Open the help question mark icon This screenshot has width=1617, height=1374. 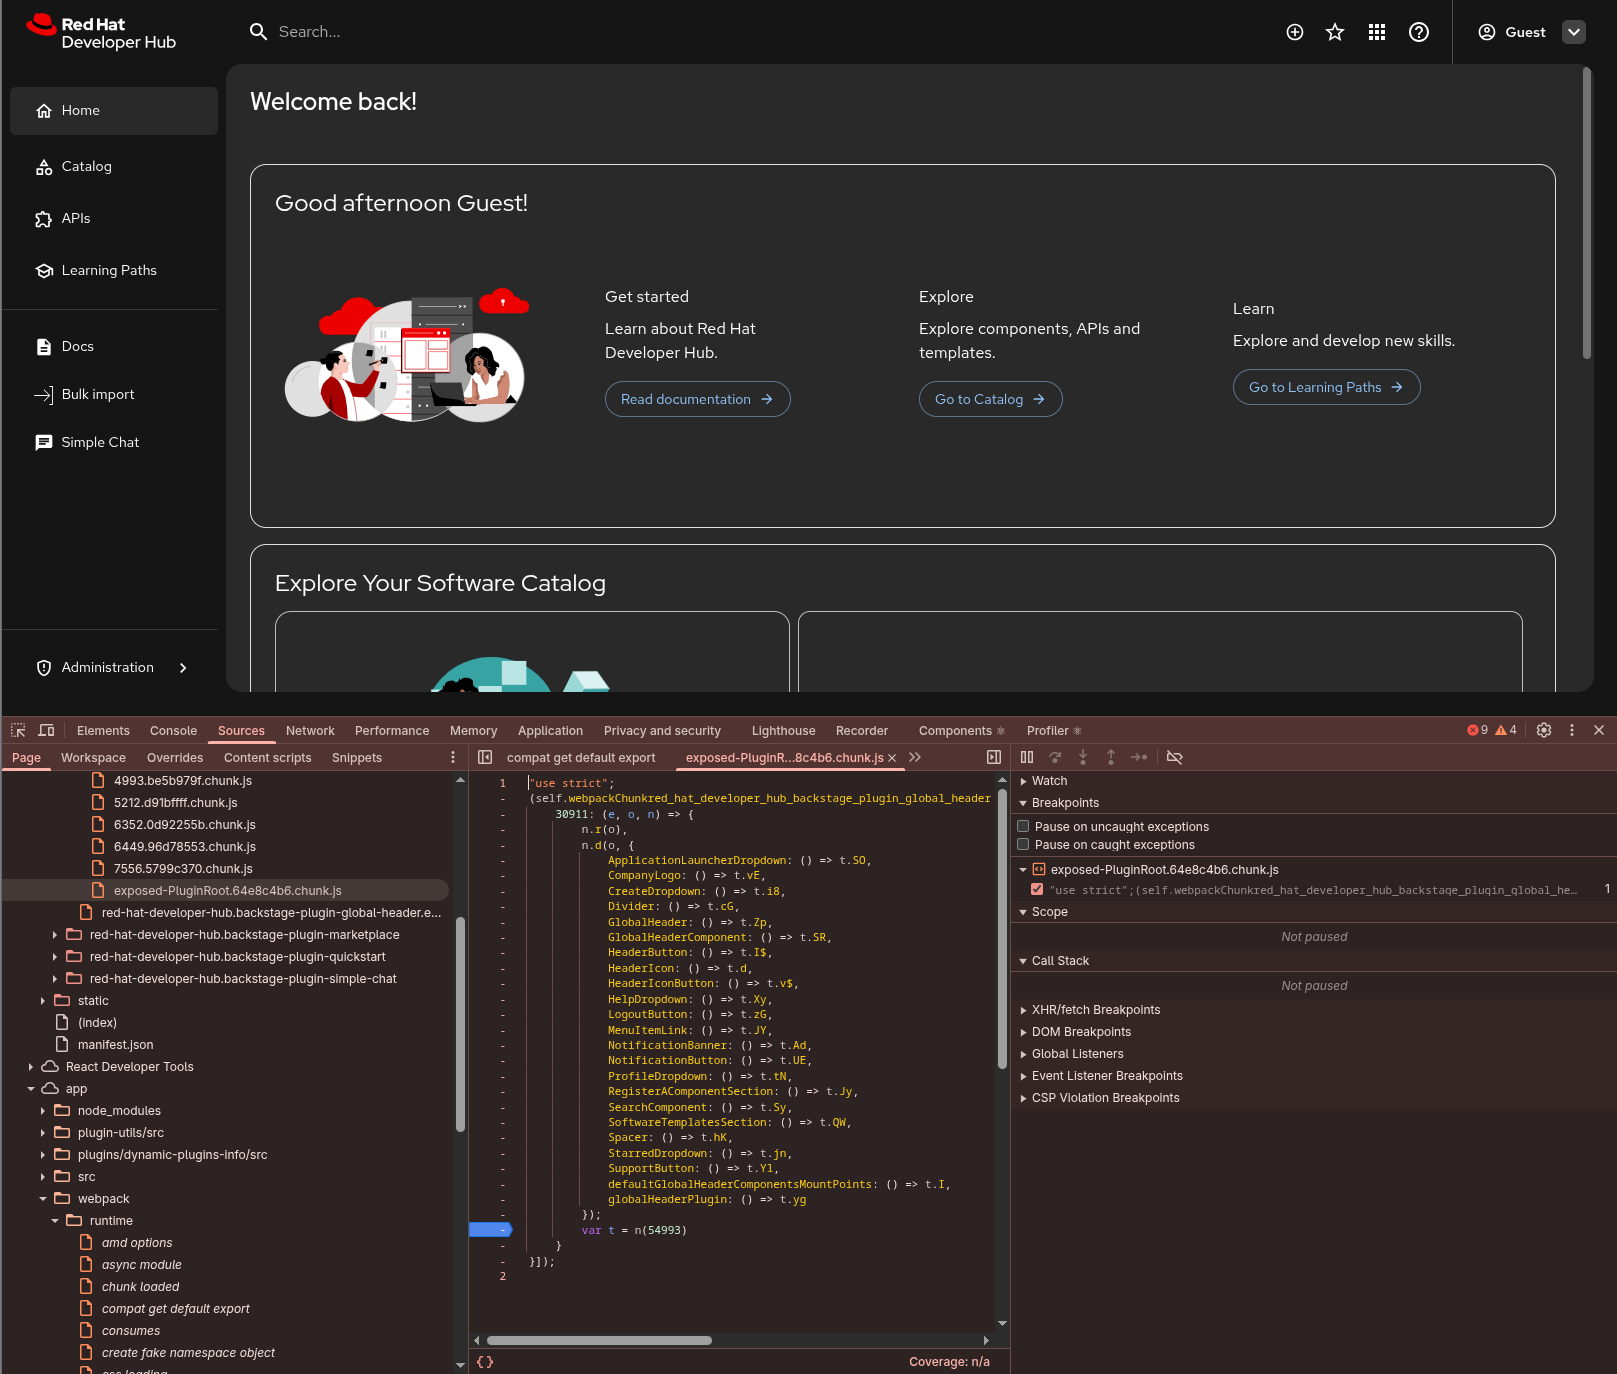point(1418,32)
